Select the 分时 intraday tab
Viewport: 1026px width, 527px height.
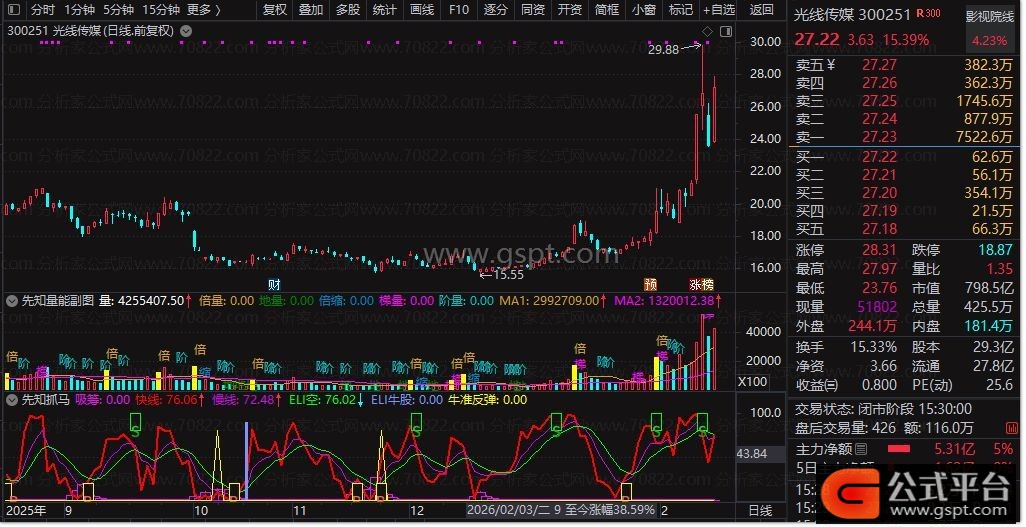tap(43, 10)
